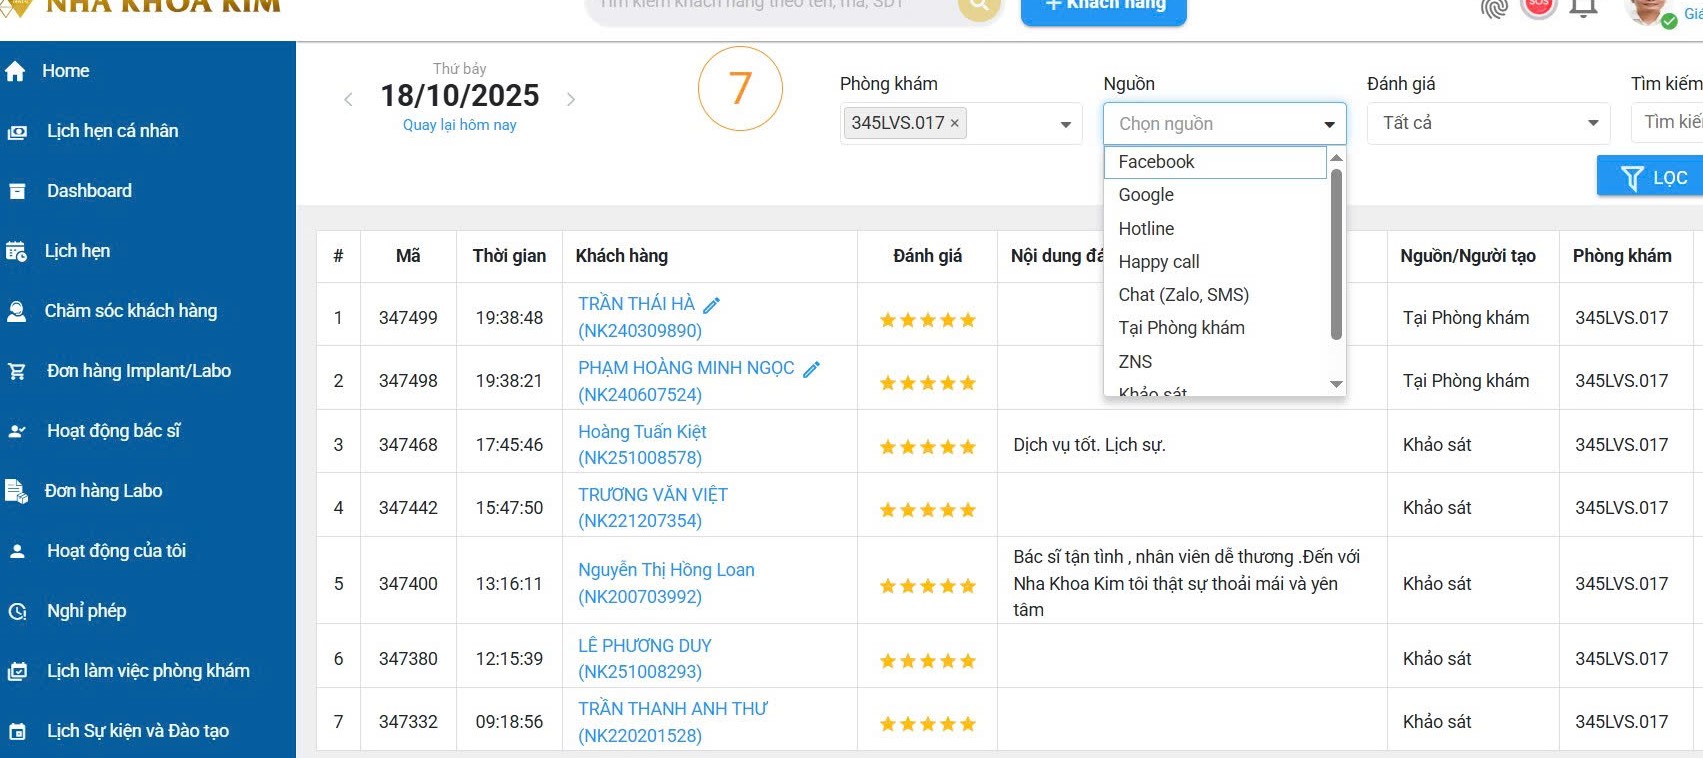Choose the Hotline source option
The width and height of the screenshot is (1703, 758).
point(1146,229)
